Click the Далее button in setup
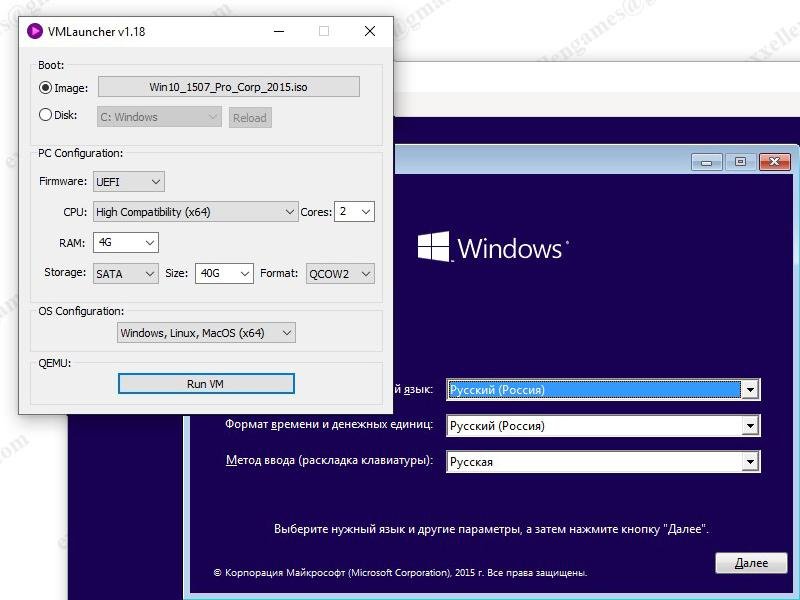 pos(751,563)
